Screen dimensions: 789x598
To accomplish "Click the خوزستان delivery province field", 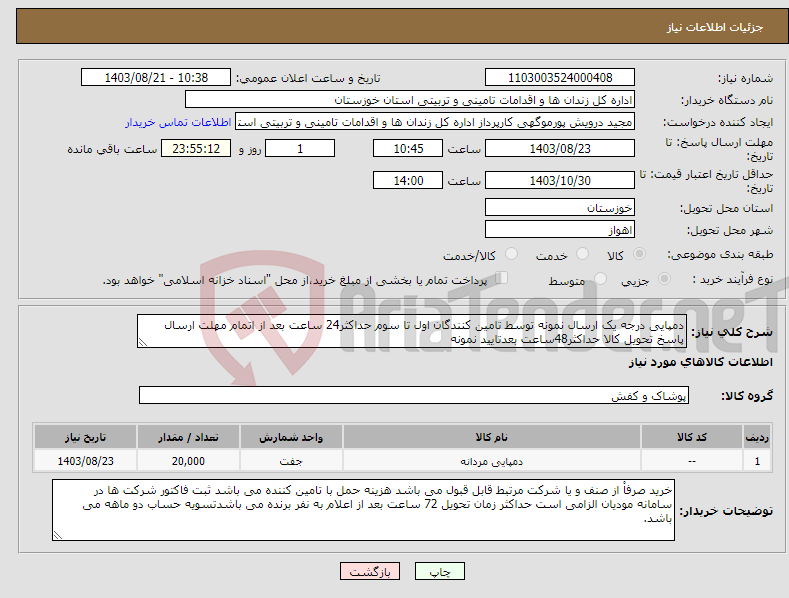I will pyautogui.click(x=560, y=207).
